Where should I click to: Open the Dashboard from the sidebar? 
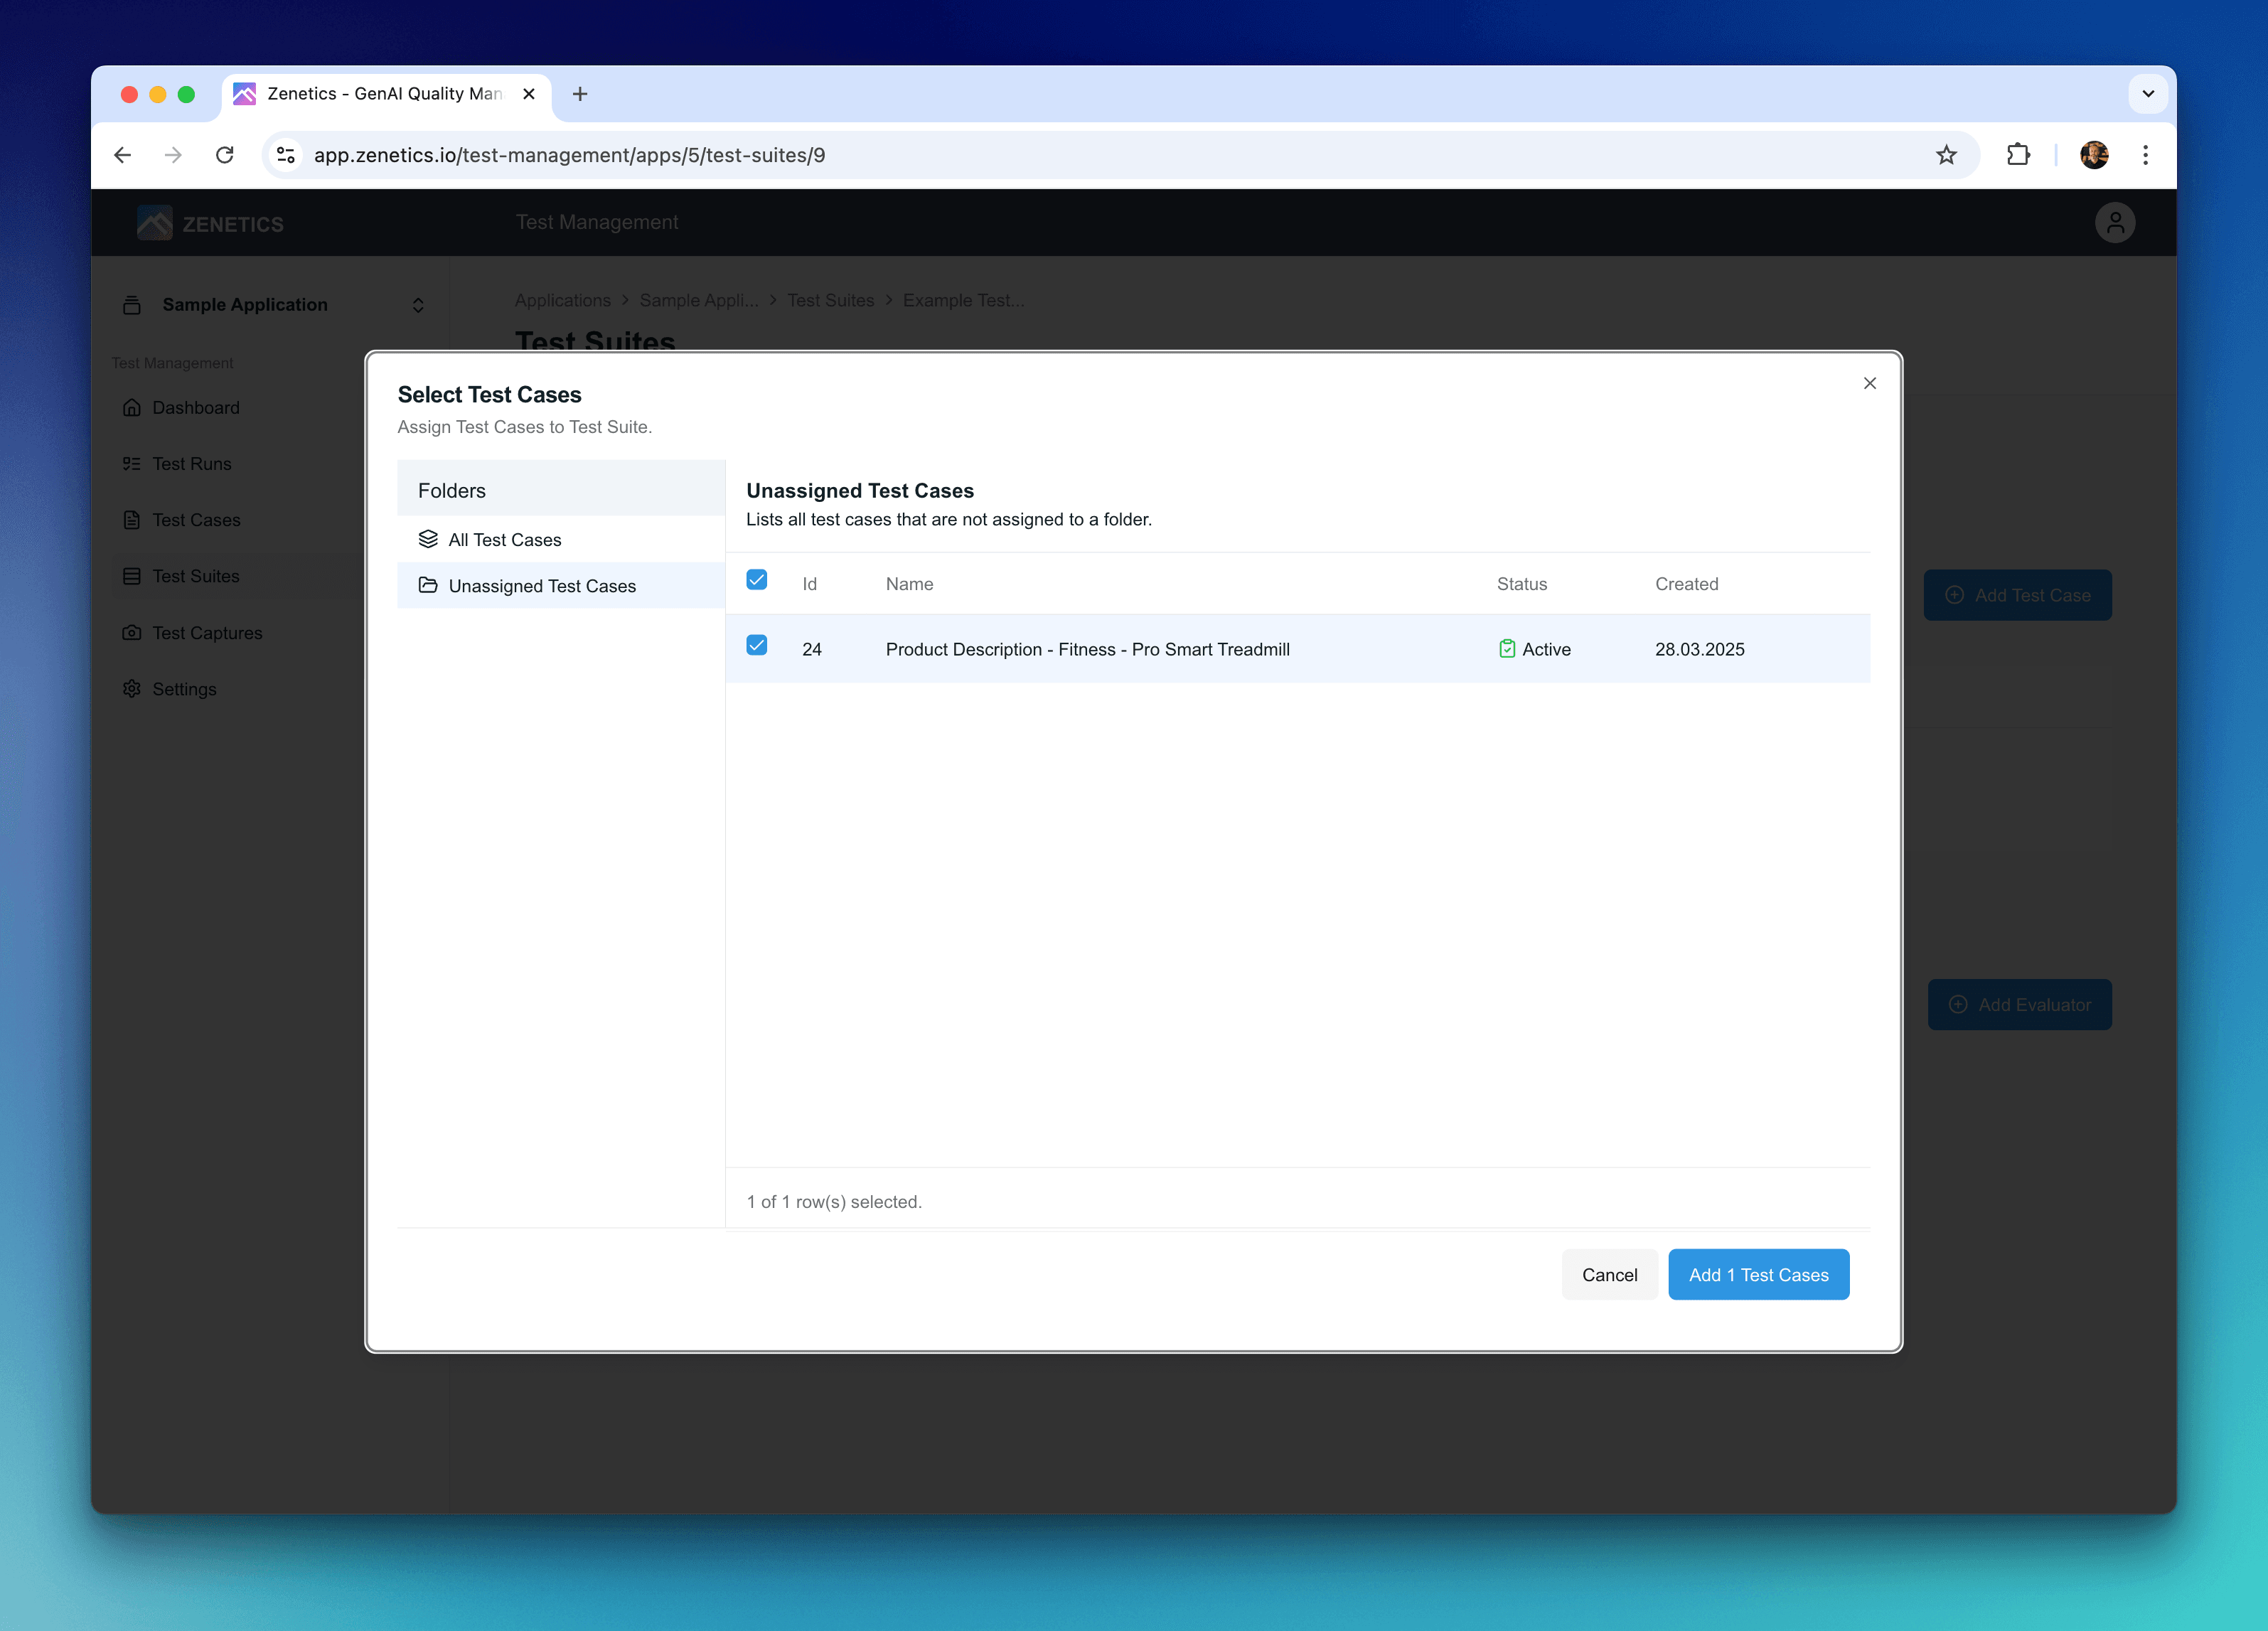point(195,408)
